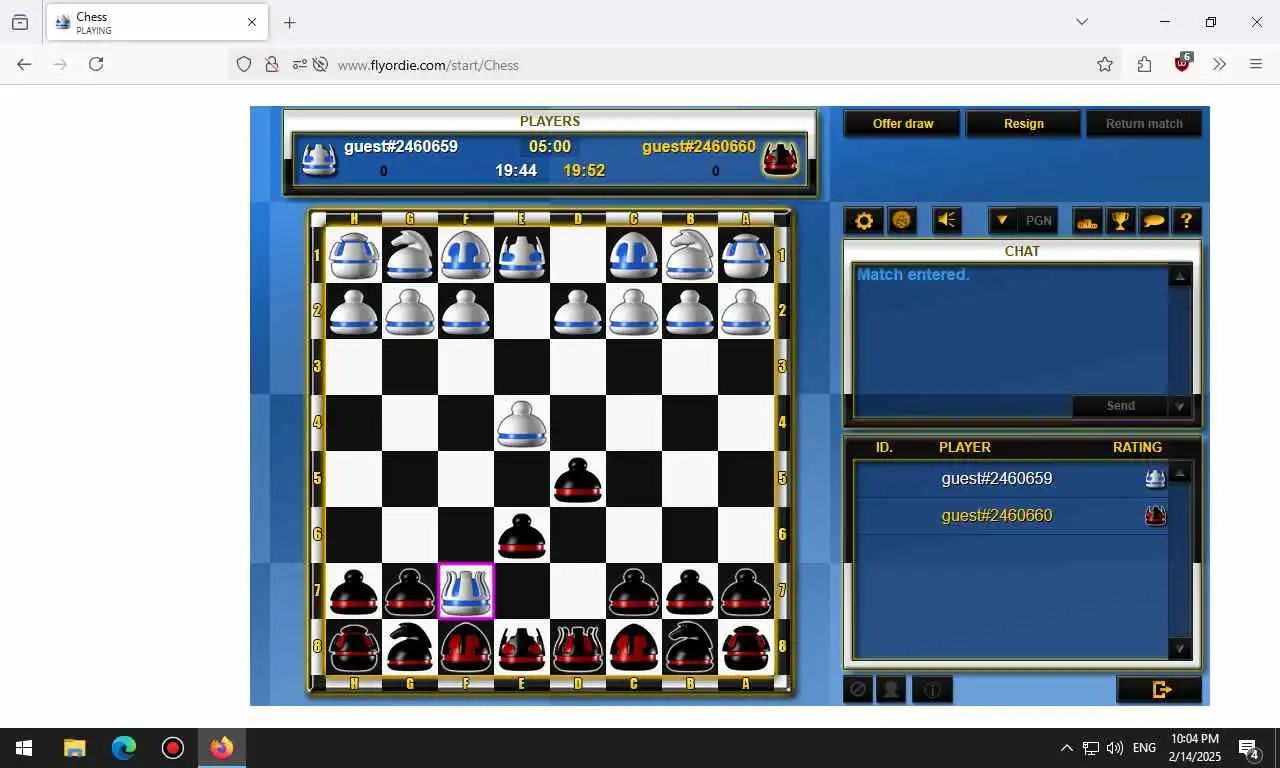Image resolution: width=1280 pixels, height=768 pixels.
Task: Open the browser extensions puzzle icon
Action: click(x=1144, y=64)
